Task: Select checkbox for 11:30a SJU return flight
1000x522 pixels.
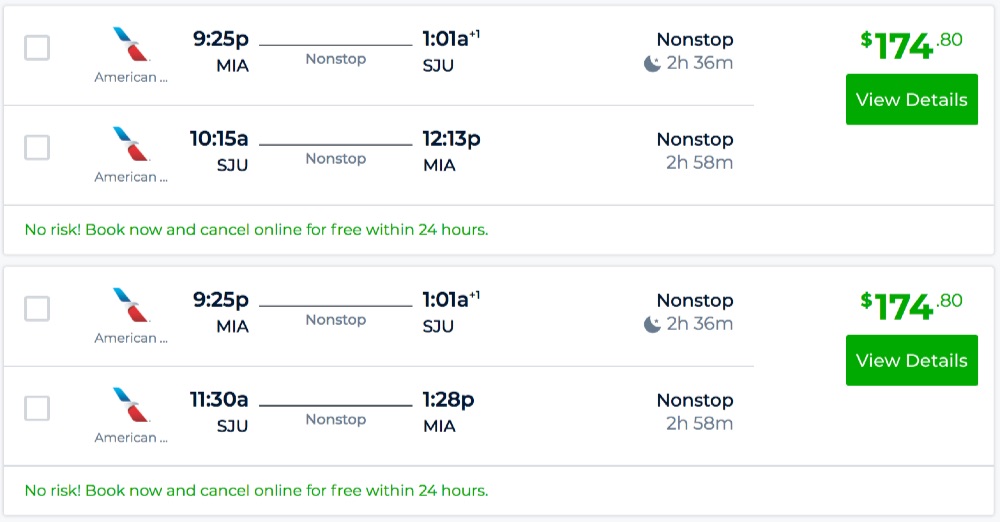Action: pyautogui.click(x=37, y=409)
